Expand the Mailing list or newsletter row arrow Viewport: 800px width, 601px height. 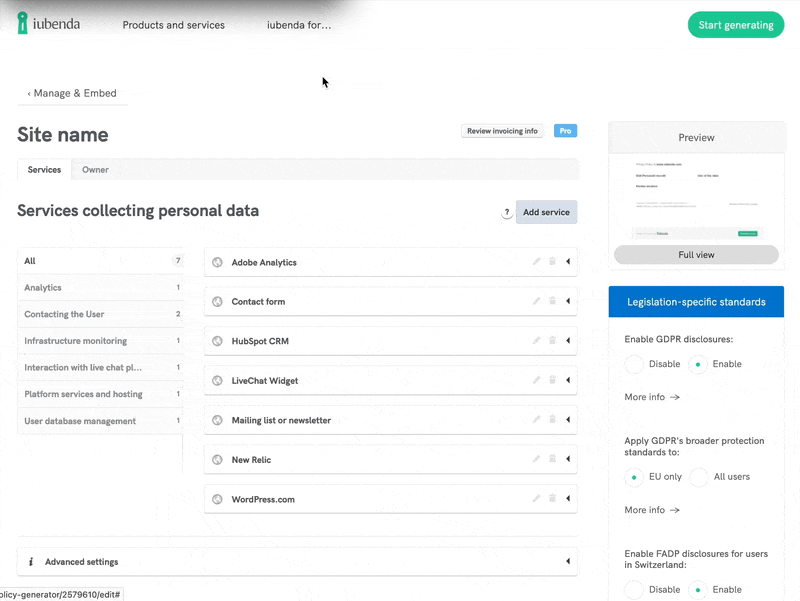[568, 420]
